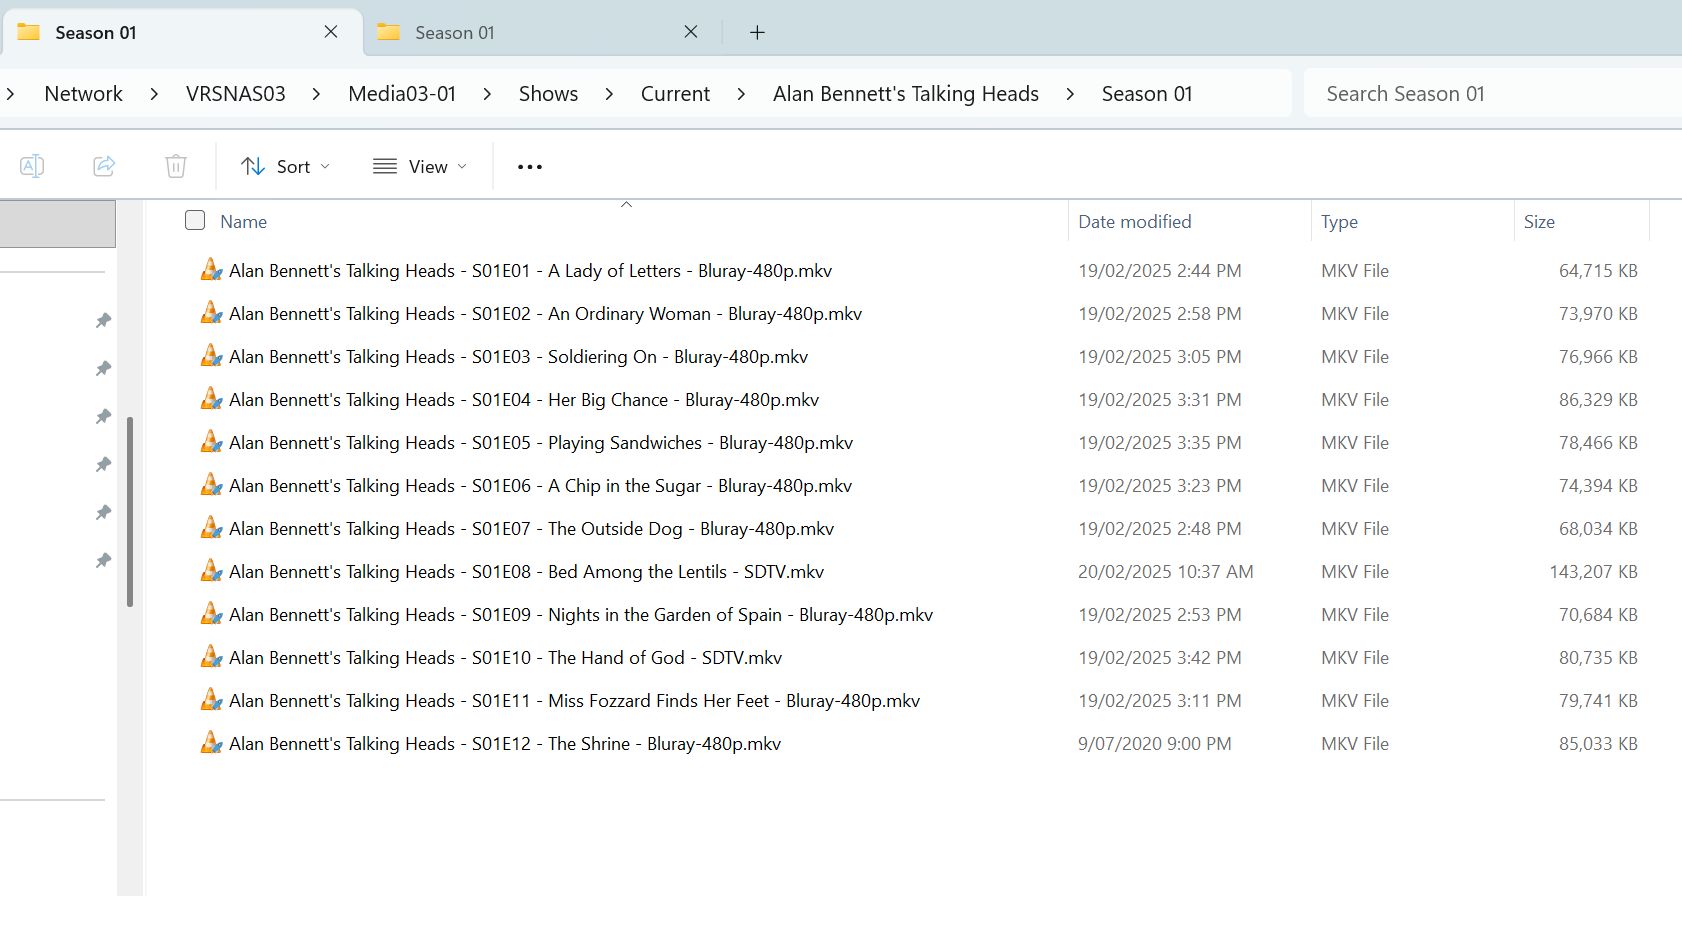The width and height of the screenshot is (1682, 935).
Task: Click the Search Season 01 field
Action: pos(1492,94)
